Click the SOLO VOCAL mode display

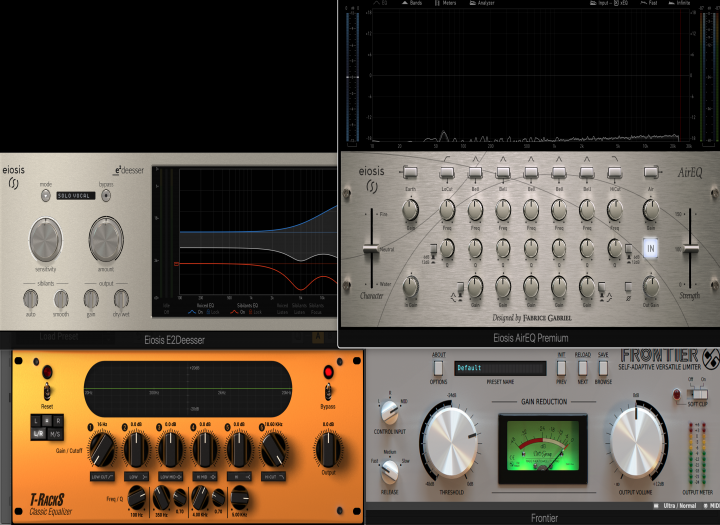[76, 196]
